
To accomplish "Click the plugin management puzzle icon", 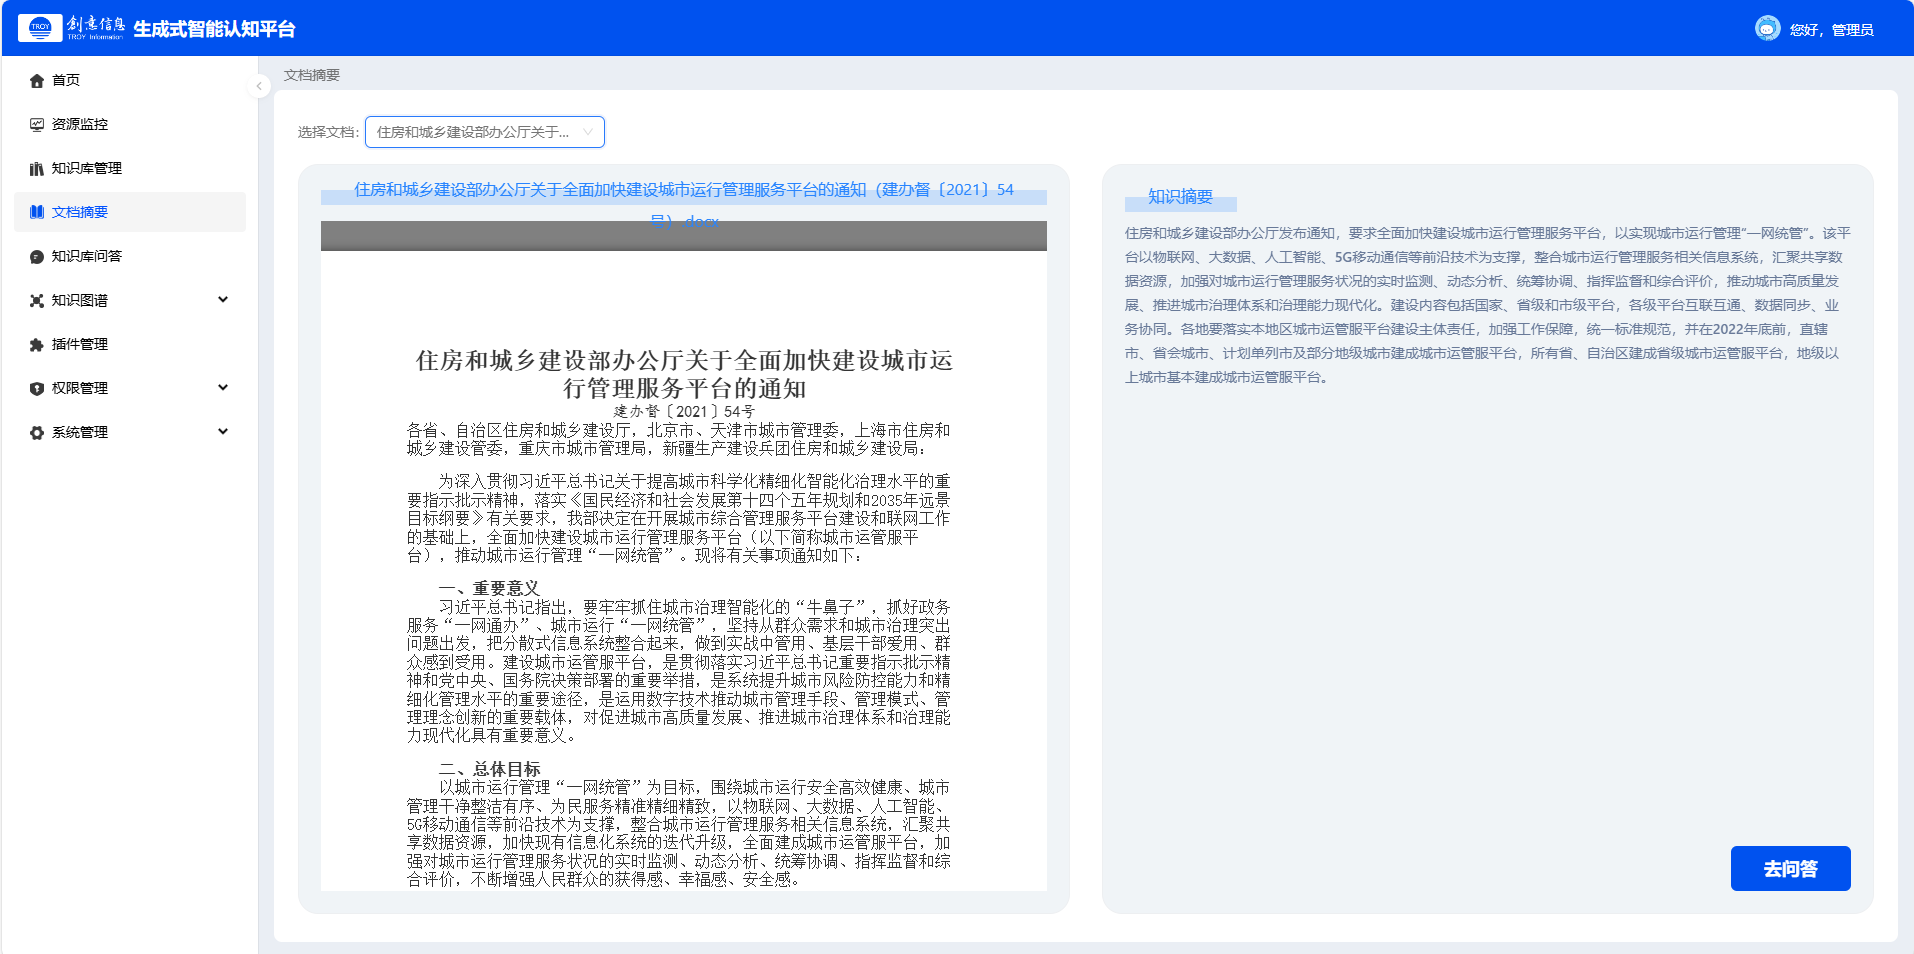I will tap(37, 345).
